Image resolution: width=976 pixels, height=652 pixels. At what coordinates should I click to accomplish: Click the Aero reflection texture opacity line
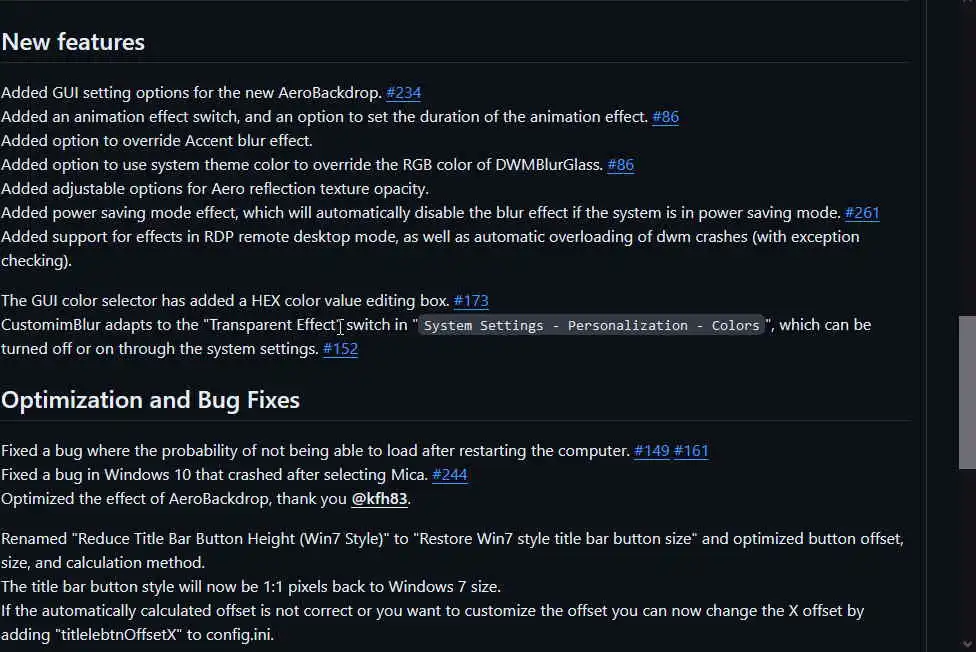click(215, 189)
